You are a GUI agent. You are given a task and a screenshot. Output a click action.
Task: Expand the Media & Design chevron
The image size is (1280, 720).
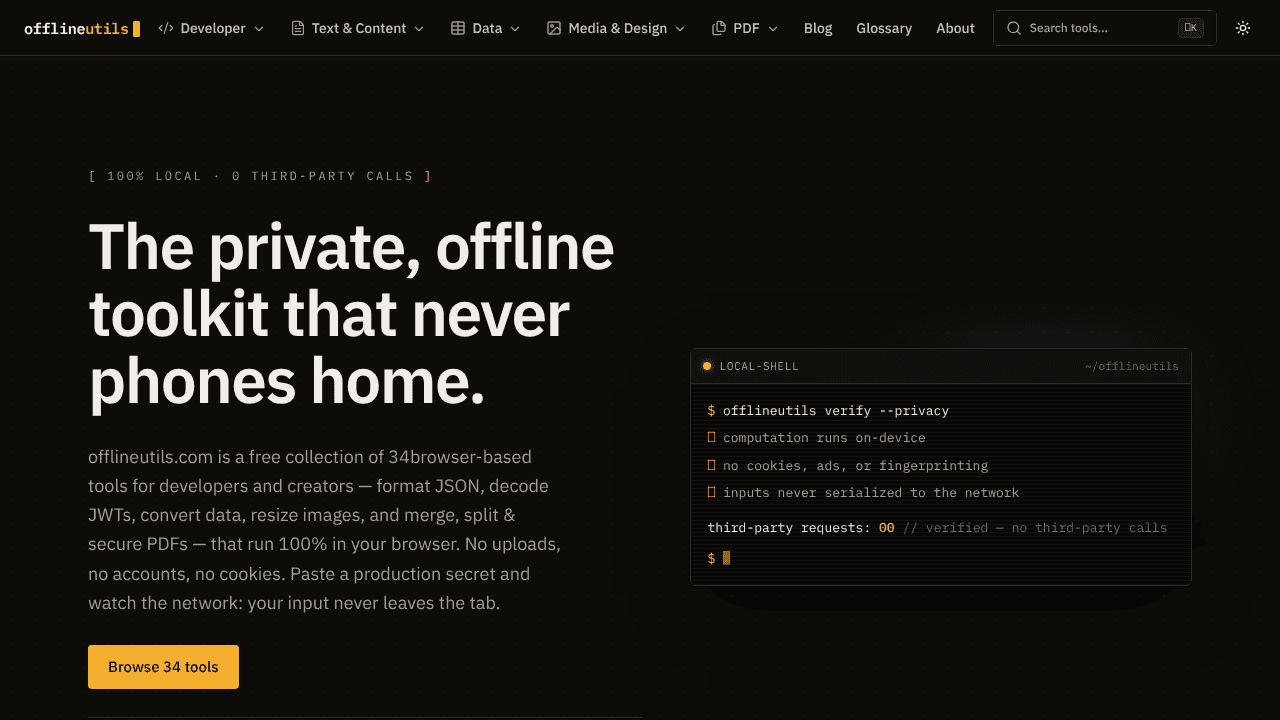tap(680, 28)
